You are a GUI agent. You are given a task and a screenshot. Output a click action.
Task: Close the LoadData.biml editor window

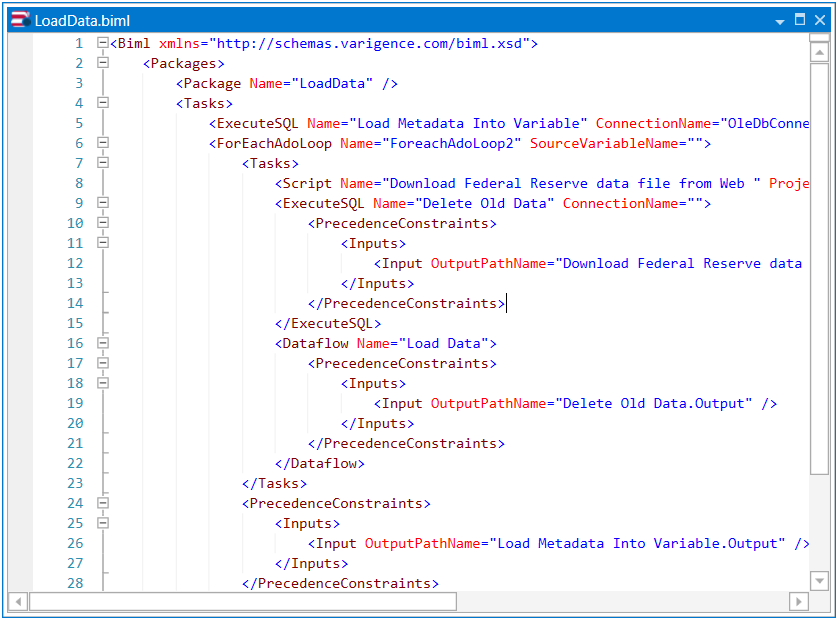pyautogui.click(x=819, y=19)
